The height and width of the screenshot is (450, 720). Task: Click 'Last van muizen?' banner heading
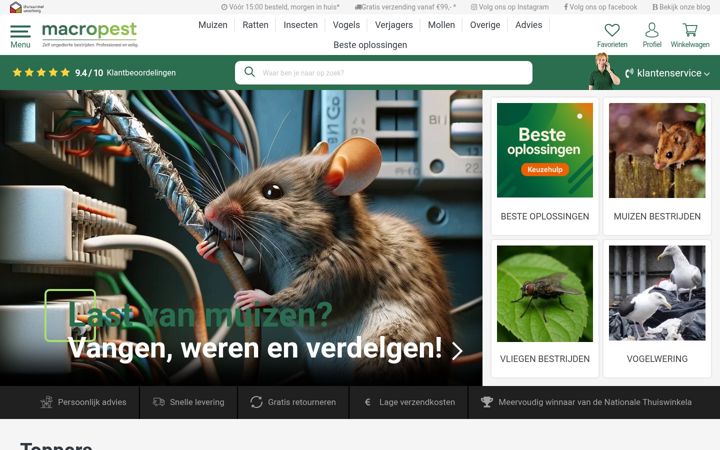[x=200, y=315]
